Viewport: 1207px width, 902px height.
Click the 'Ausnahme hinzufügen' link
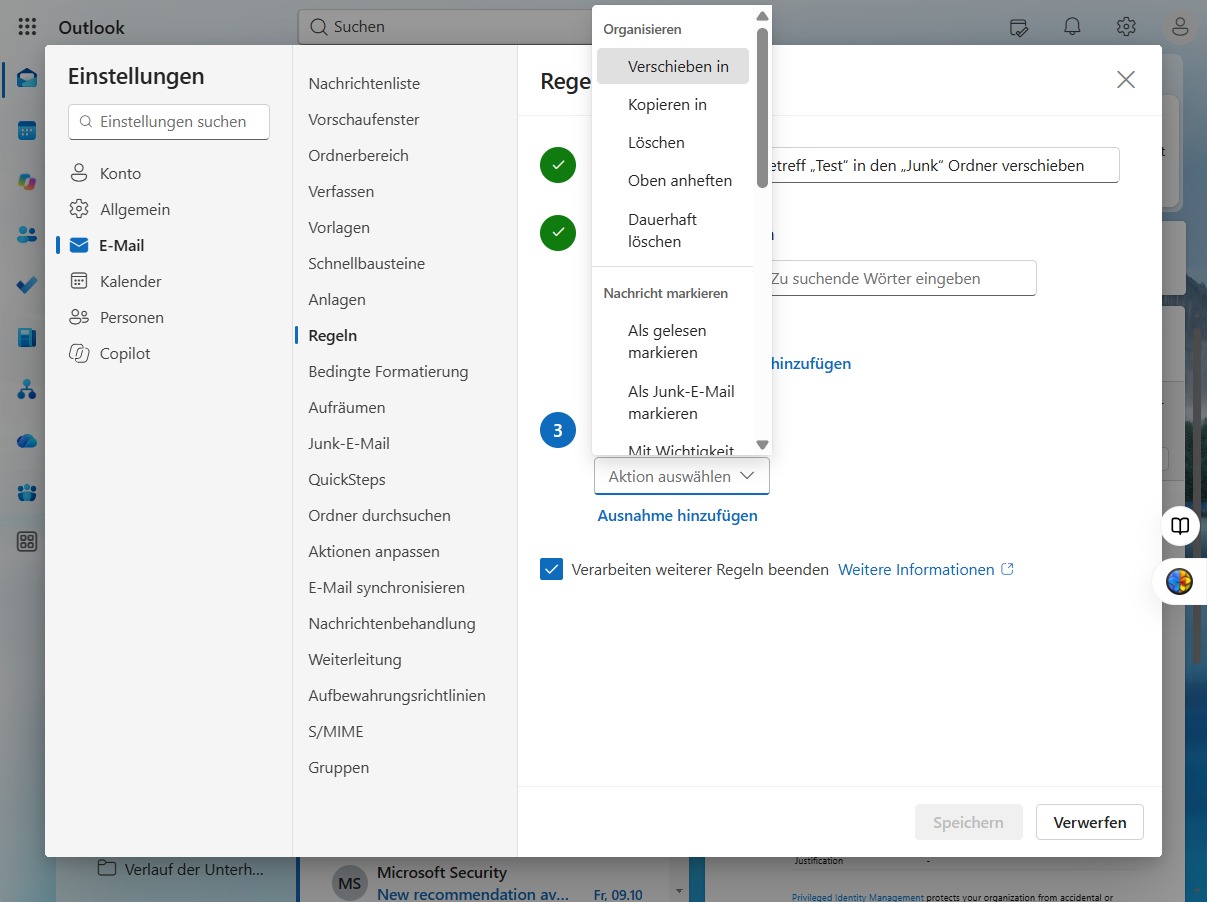(677, 516)
